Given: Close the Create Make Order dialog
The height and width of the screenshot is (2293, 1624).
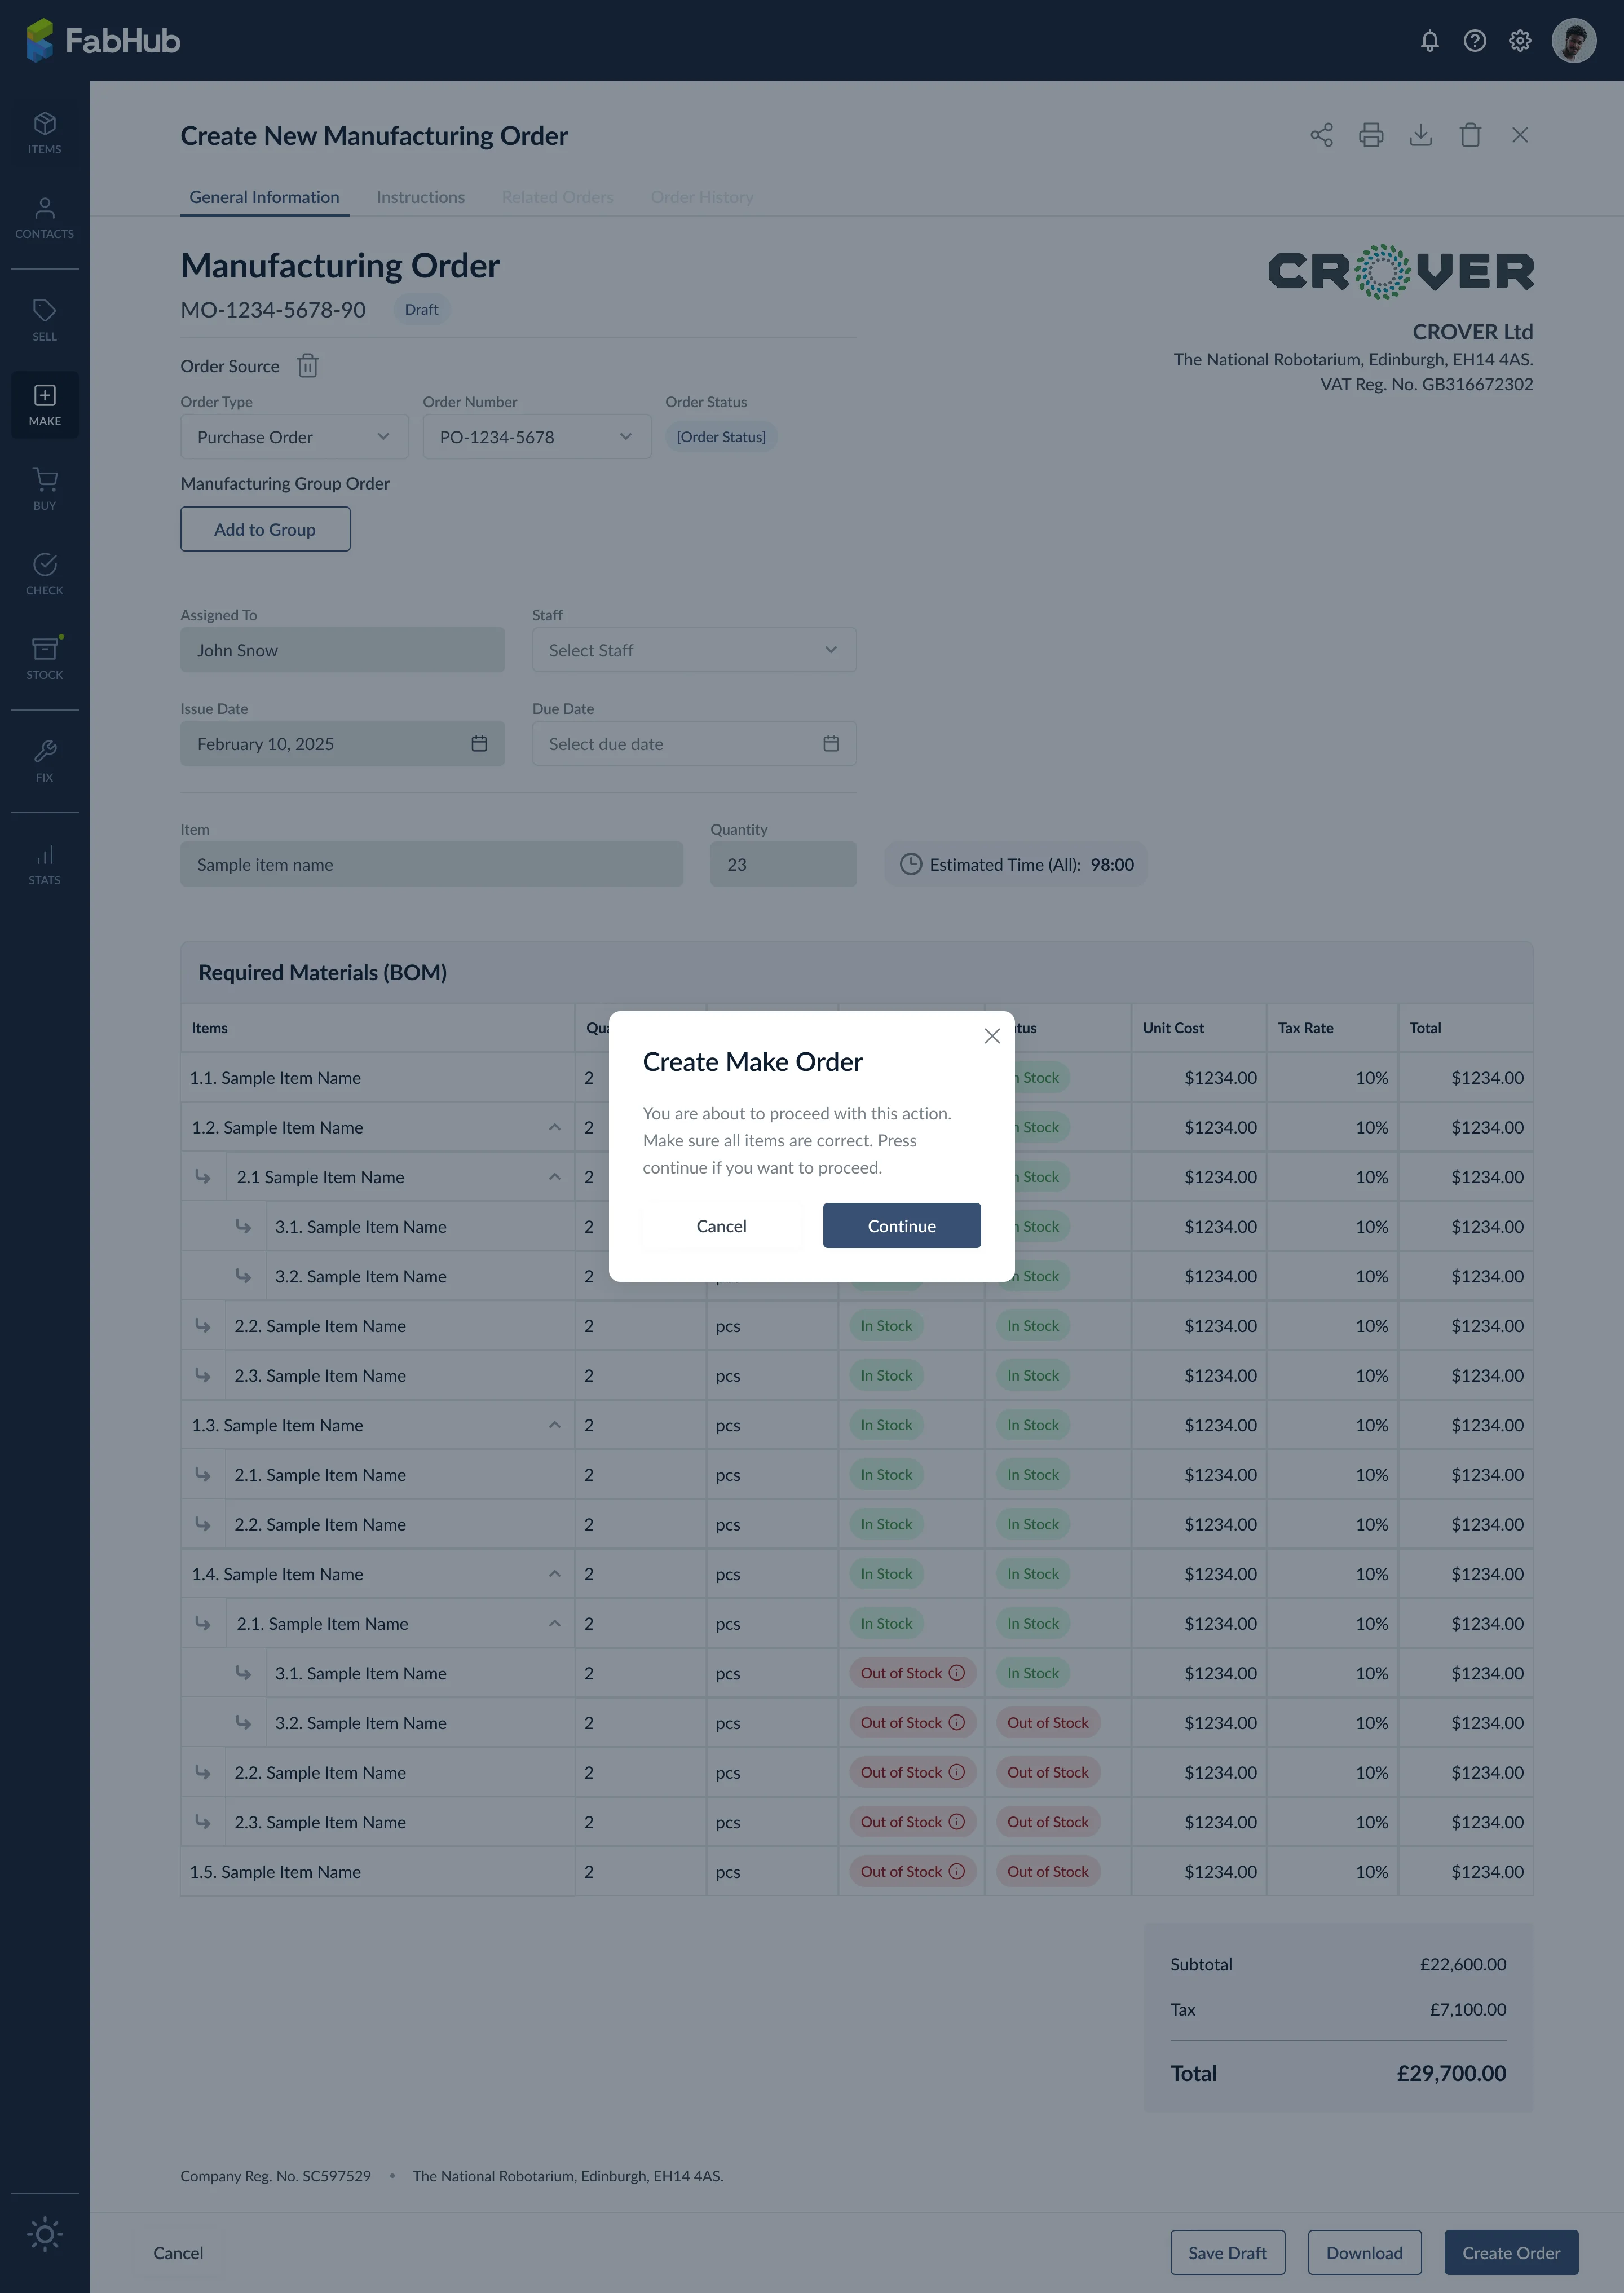Looking at the screenshot, I should click(x=992, y=1036).
